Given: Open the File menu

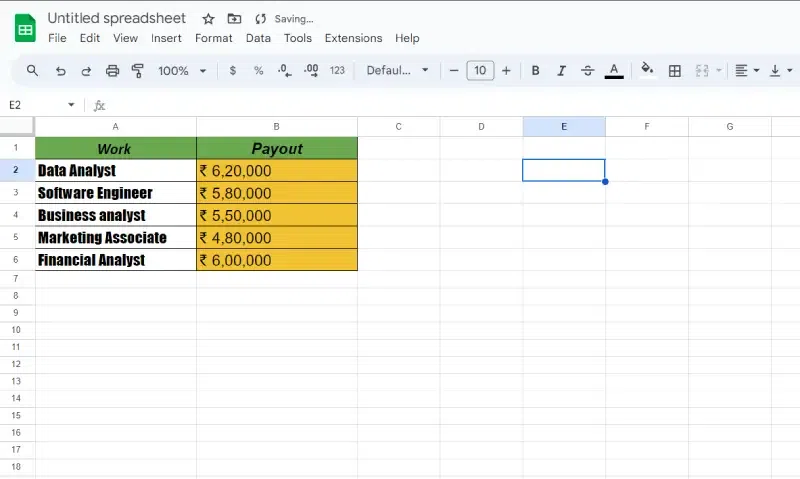Looking at the screenshot, I should pyautogui.click(x=57, y=38).
